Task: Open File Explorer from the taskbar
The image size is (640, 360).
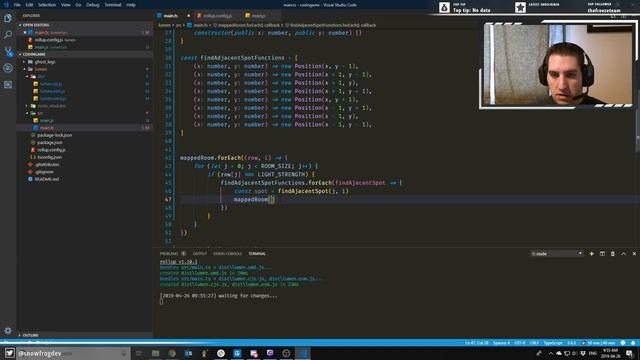Action: tap(156, 353)
